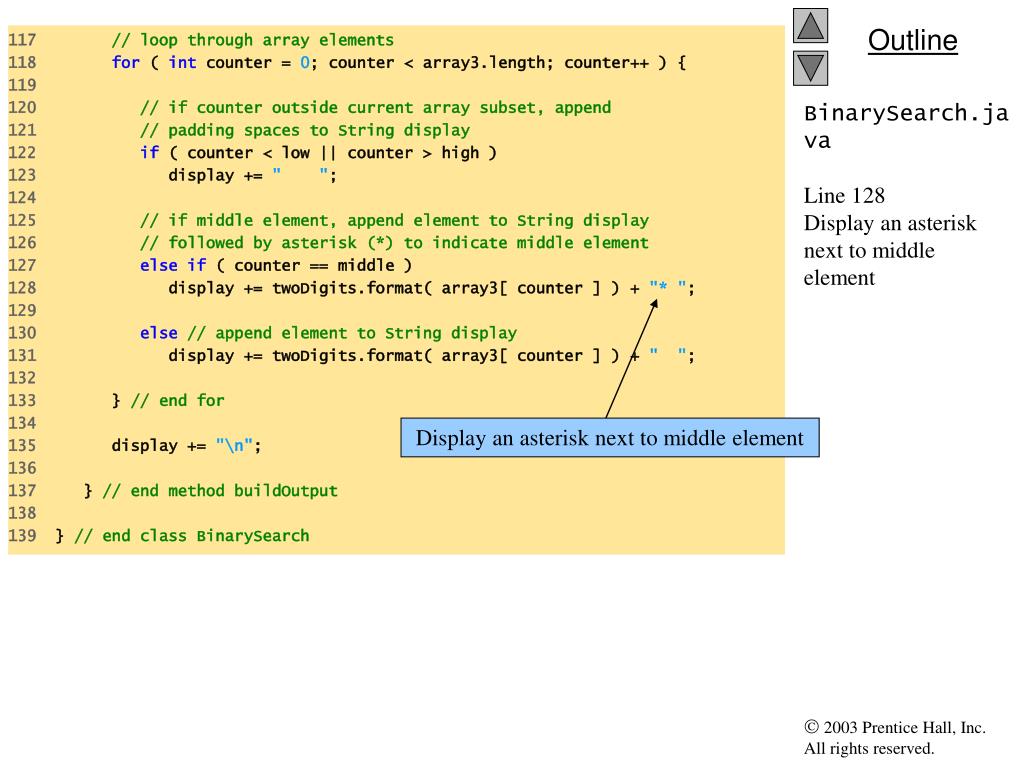Screen dimensions: 1024x768
Task: Click 'else // append element to String display'
Action: click(x=328, y=333)
